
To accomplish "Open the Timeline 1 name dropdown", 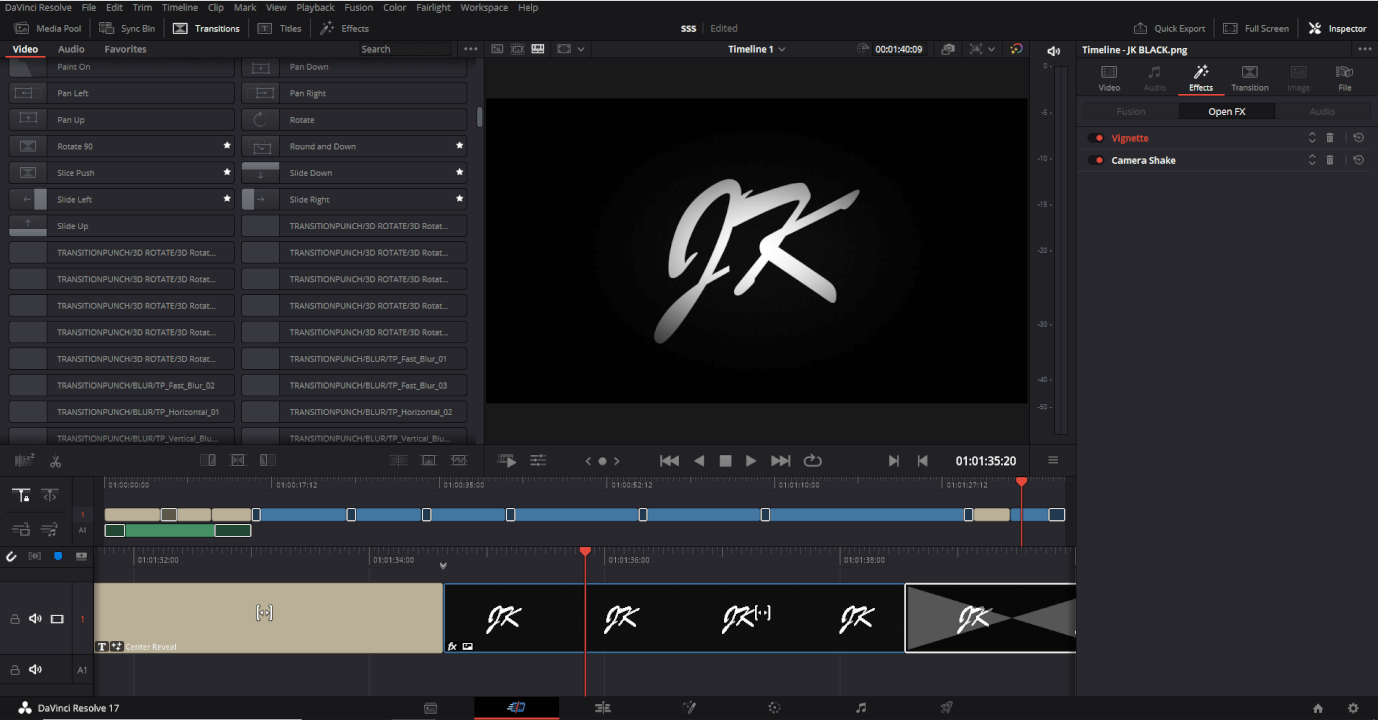I will 756,49.
